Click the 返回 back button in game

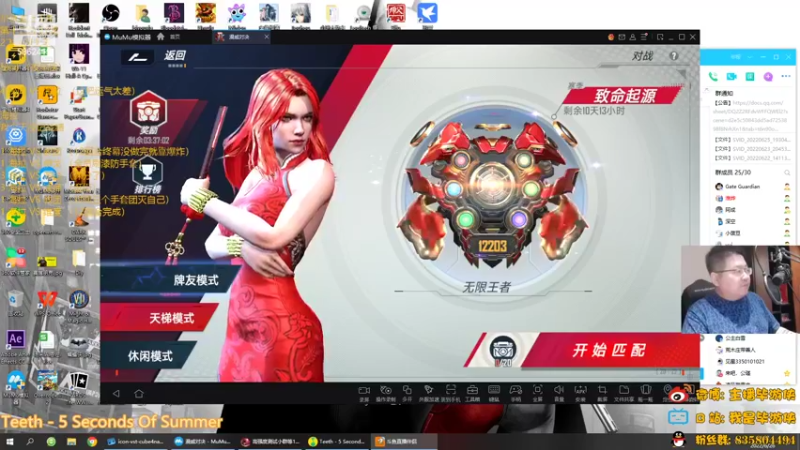[174, 56]
